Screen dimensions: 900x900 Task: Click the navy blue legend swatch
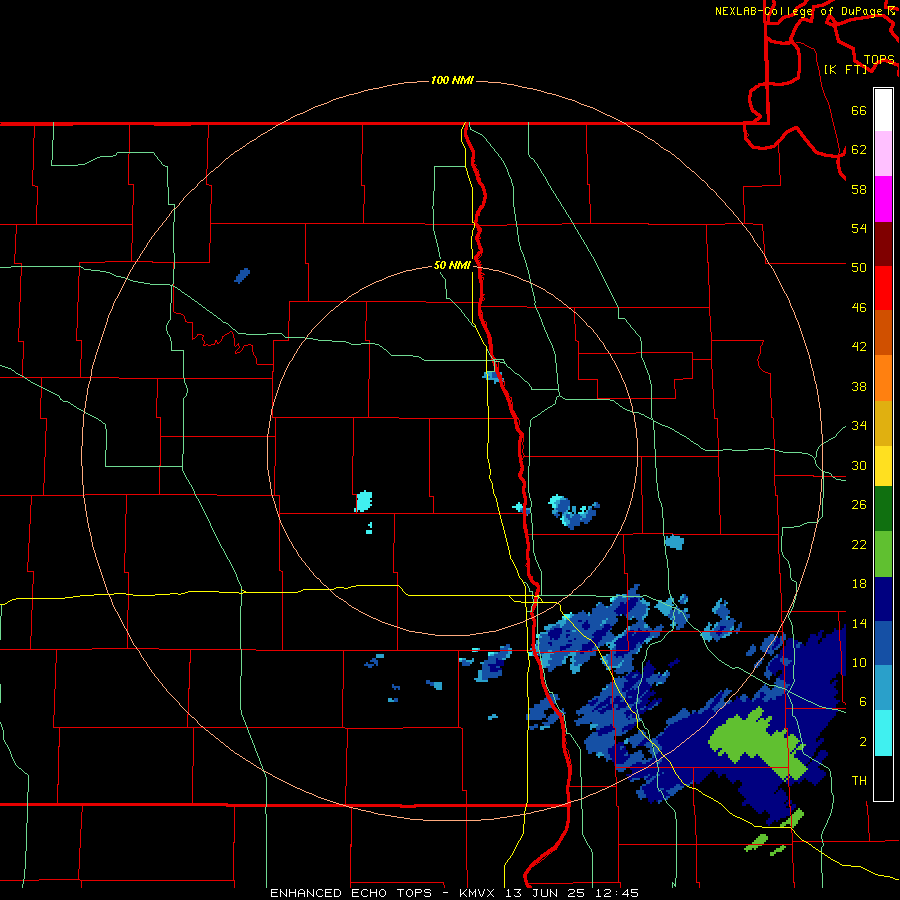(883, 599)
